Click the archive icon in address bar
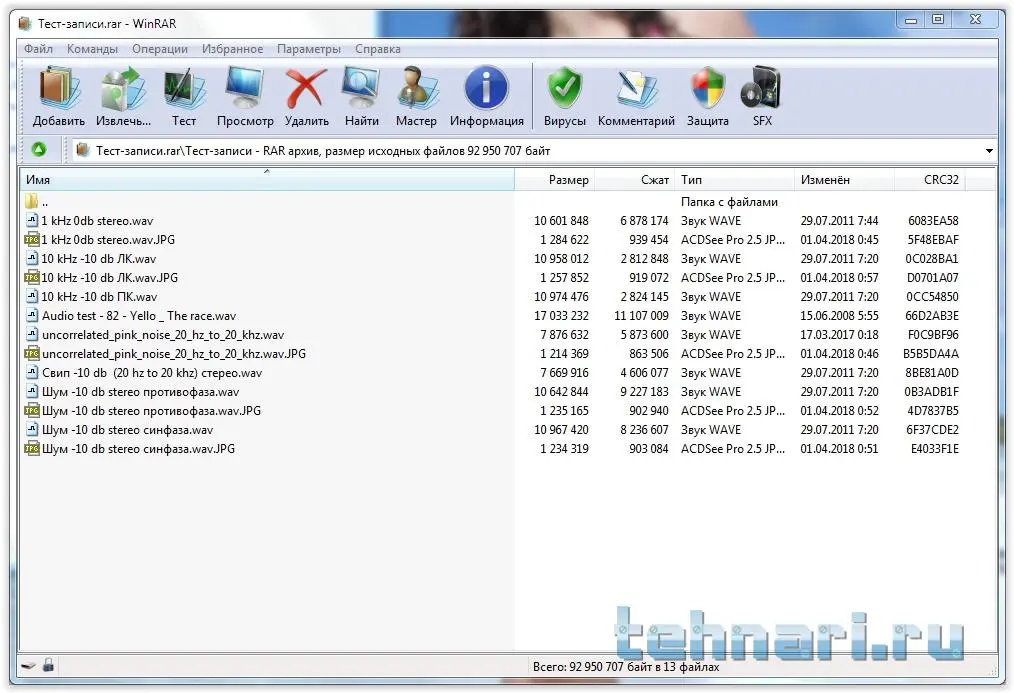Image resolution: width=1014 pixels, height=693 pixels. click(x=82, y=150)
